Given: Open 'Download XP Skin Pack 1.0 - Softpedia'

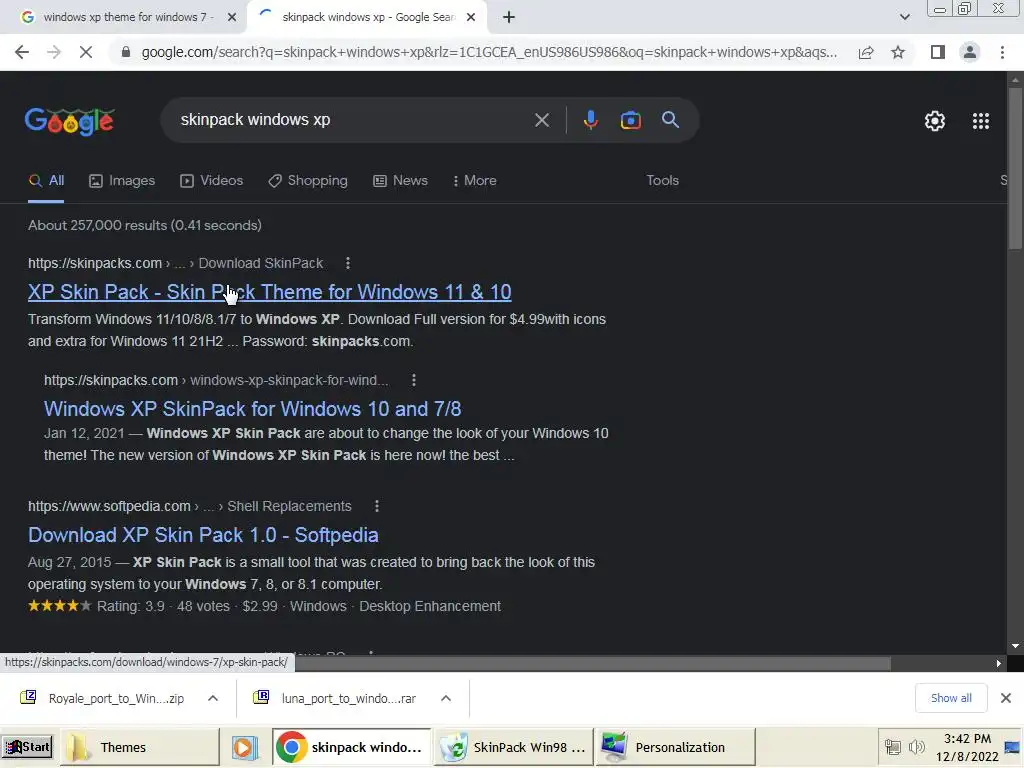Looking at the screenshot, I should pos(203,535).
